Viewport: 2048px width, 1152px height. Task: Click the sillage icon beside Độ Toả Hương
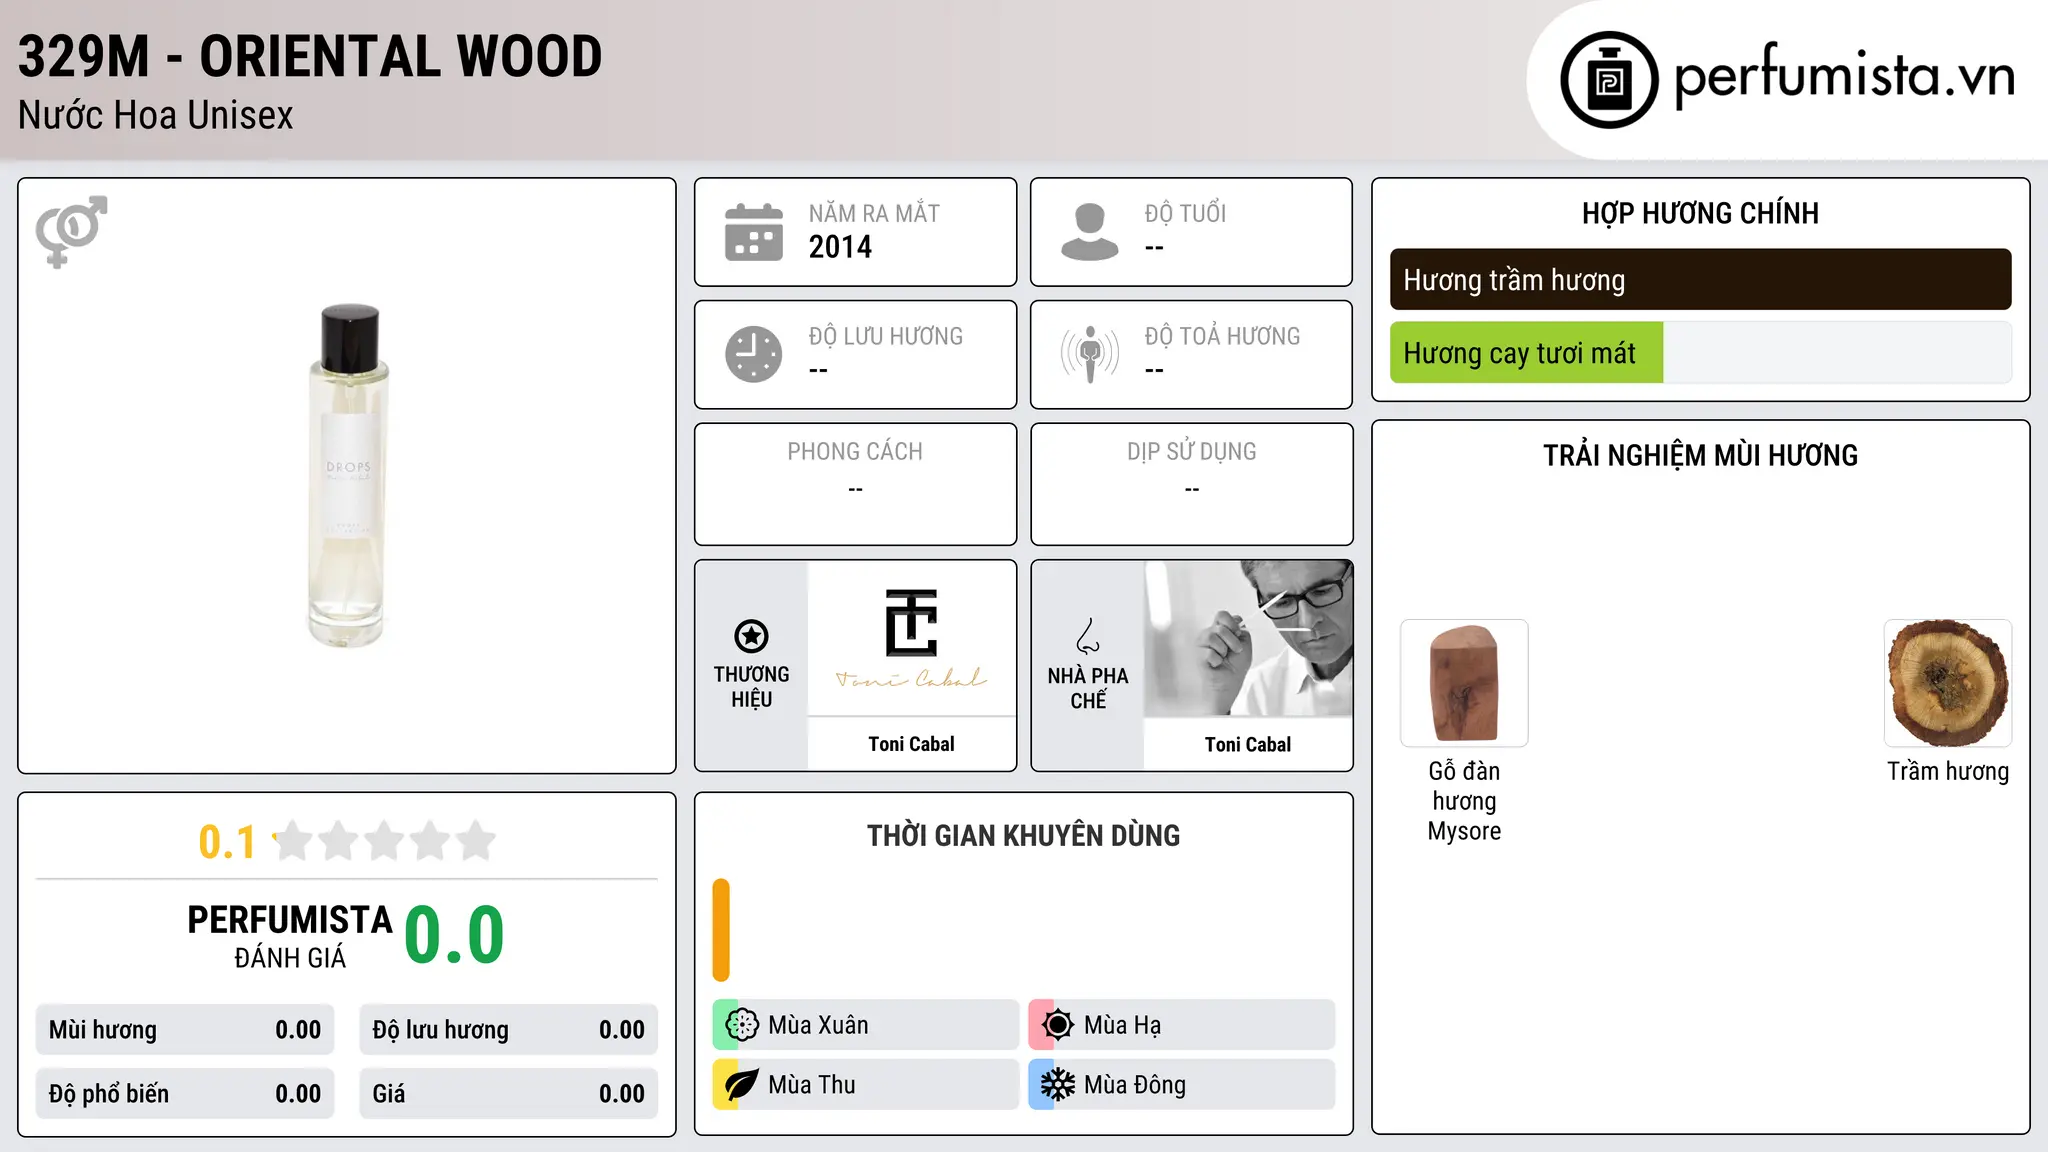tap(1089, 354)
